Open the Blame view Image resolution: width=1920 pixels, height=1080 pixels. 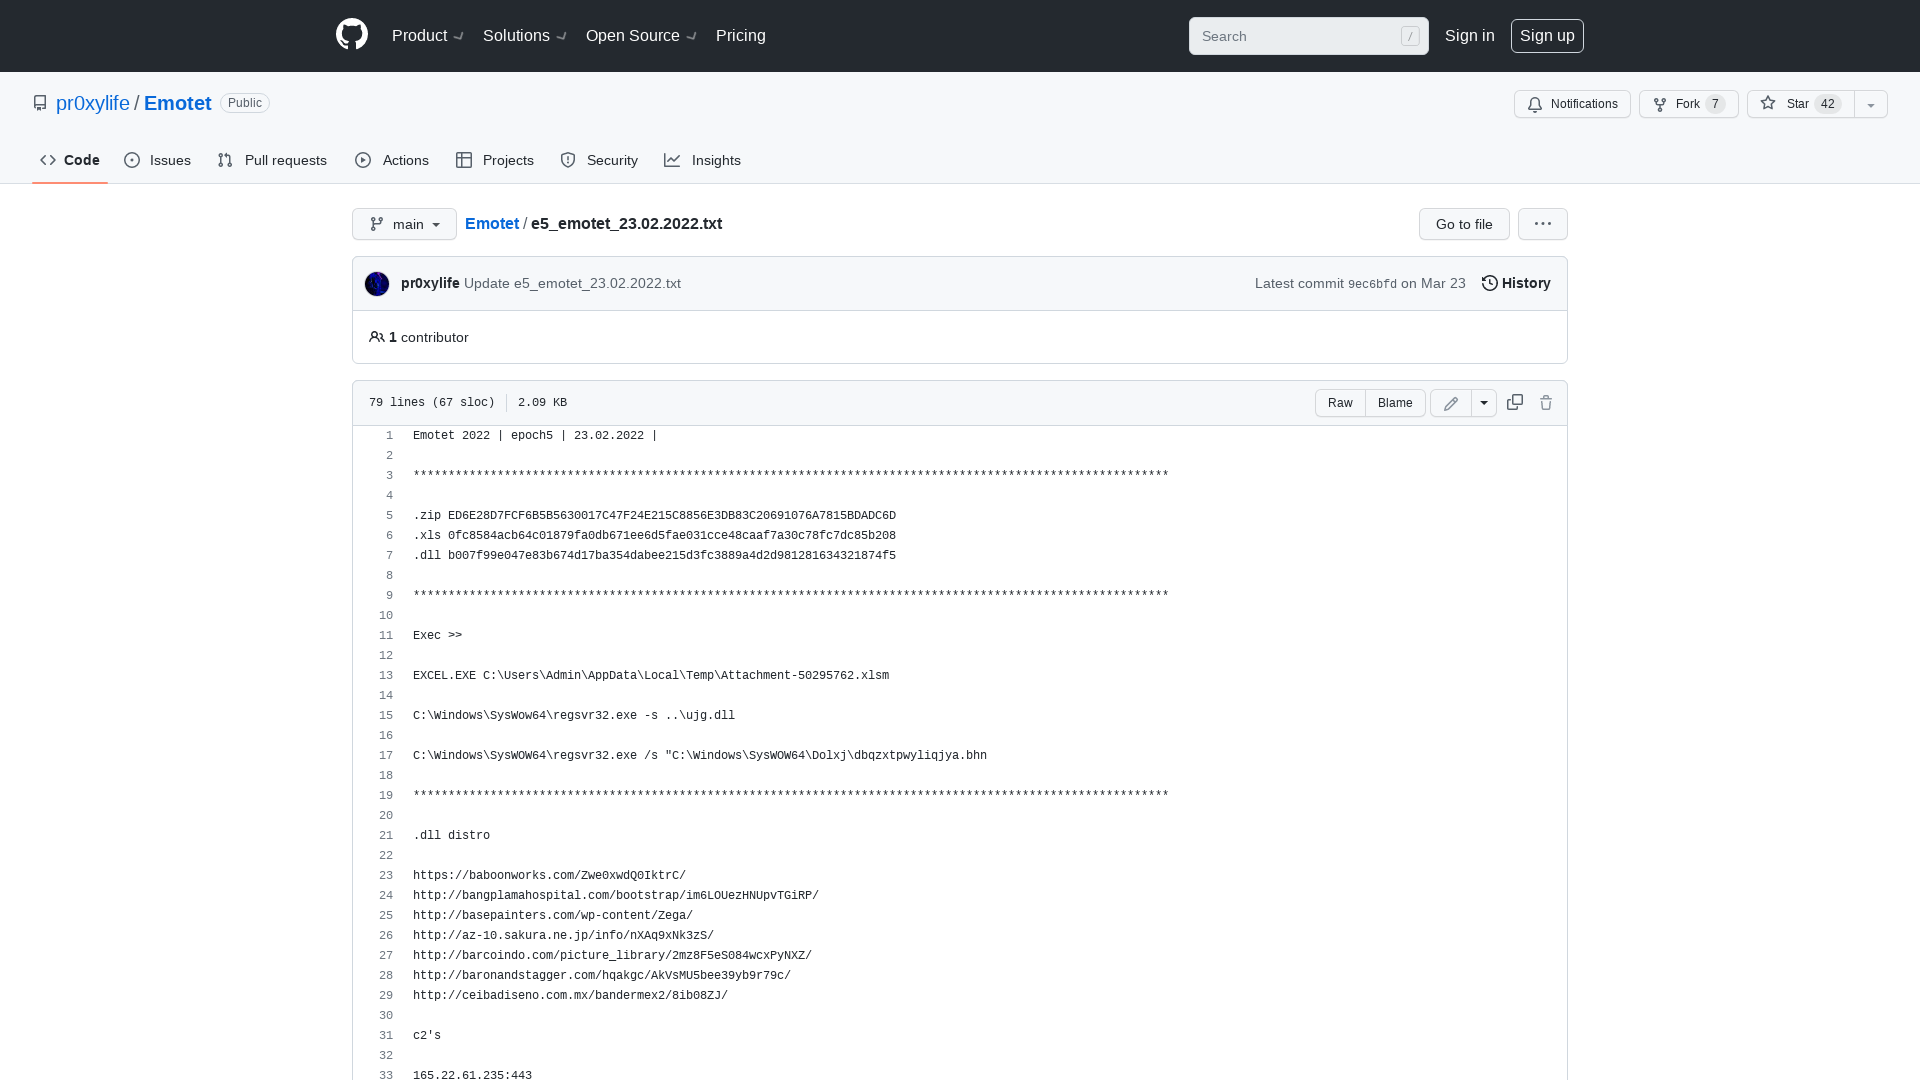pyautogui.click(x=1395, y=403)
